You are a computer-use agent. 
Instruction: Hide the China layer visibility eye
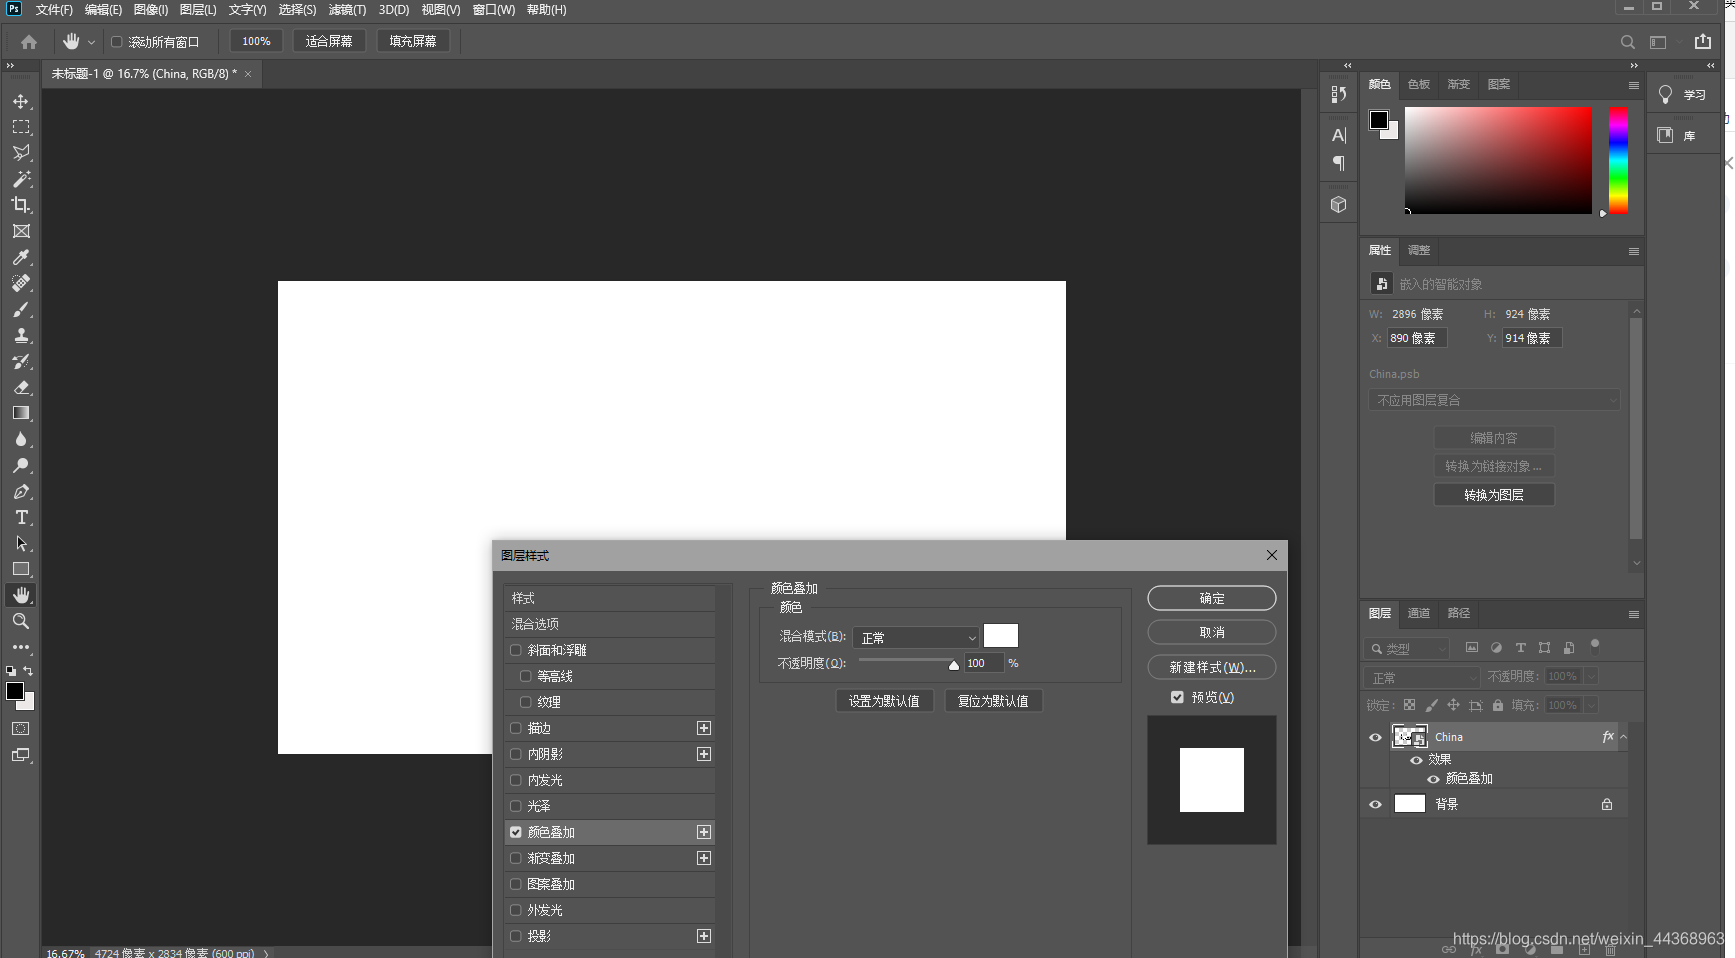[1375, 738]
